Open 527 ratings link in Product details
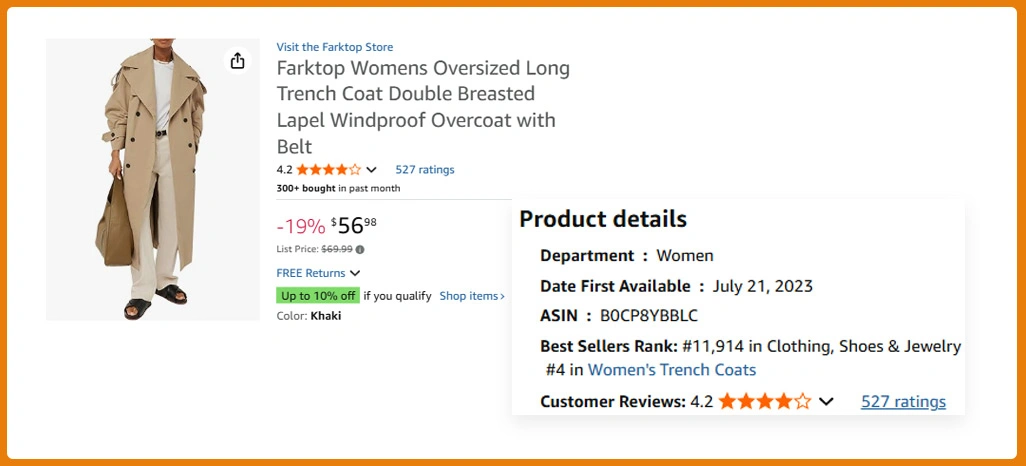The image size is (1026, 466). click(x=903, y=402)
